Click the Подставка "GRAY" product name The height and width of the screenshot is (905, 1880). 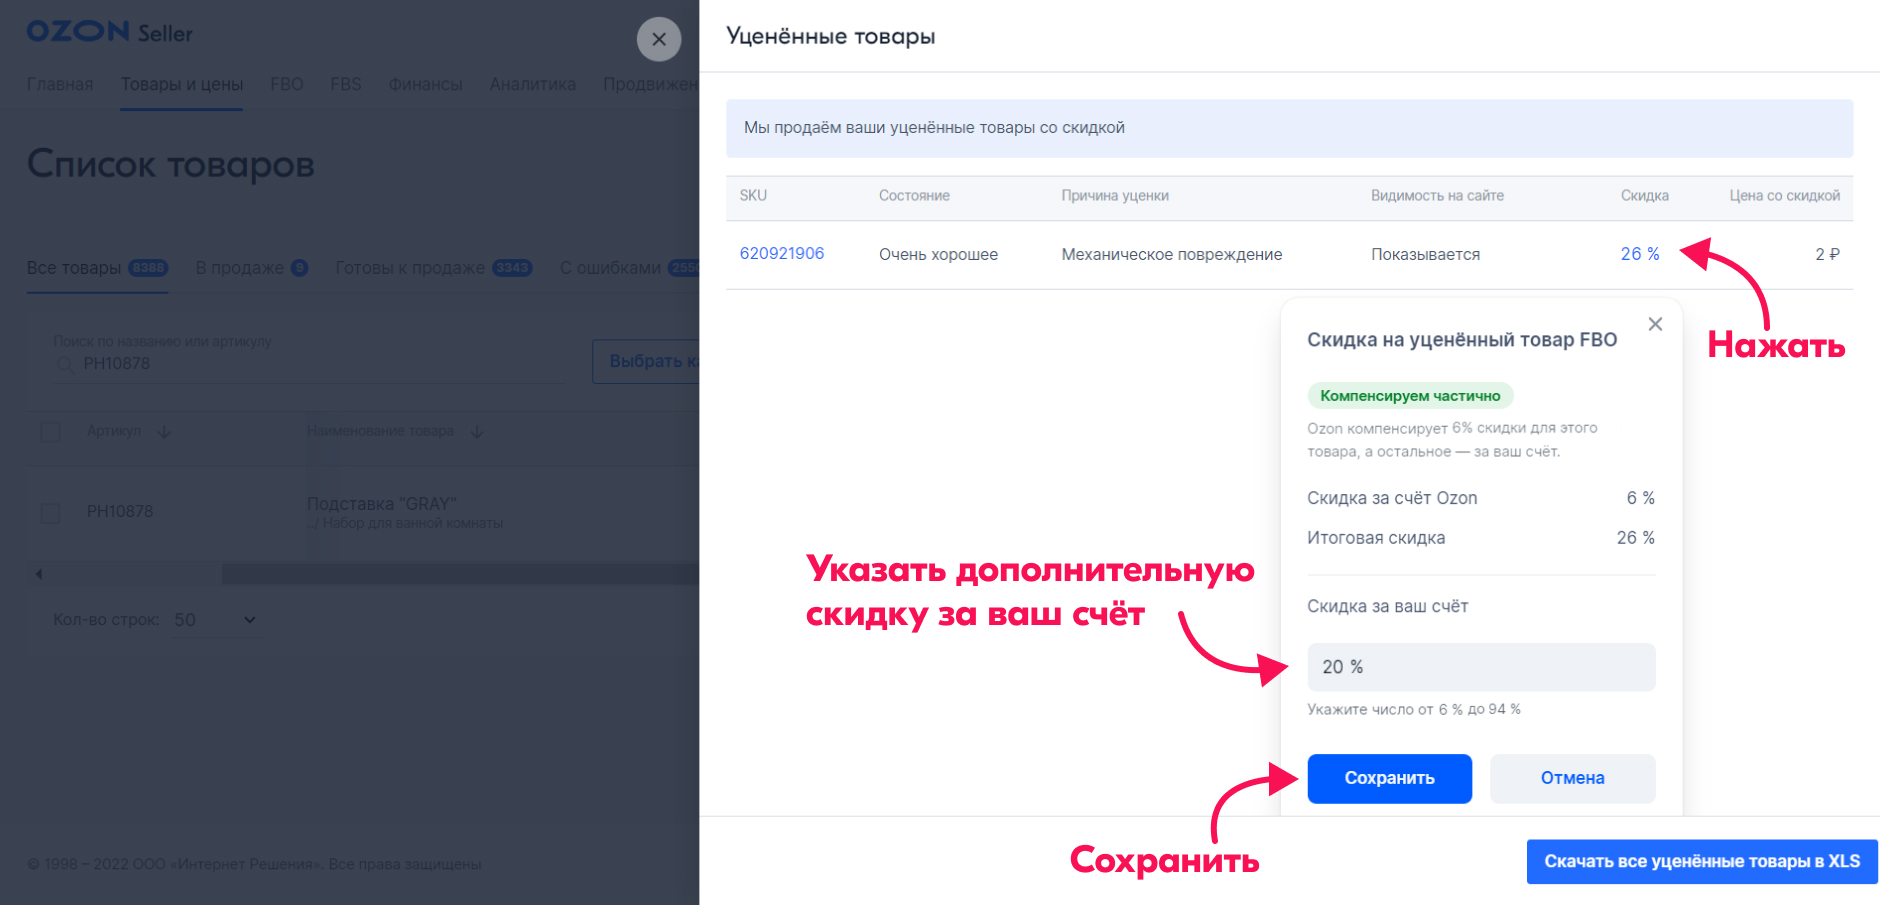[382, 504]
